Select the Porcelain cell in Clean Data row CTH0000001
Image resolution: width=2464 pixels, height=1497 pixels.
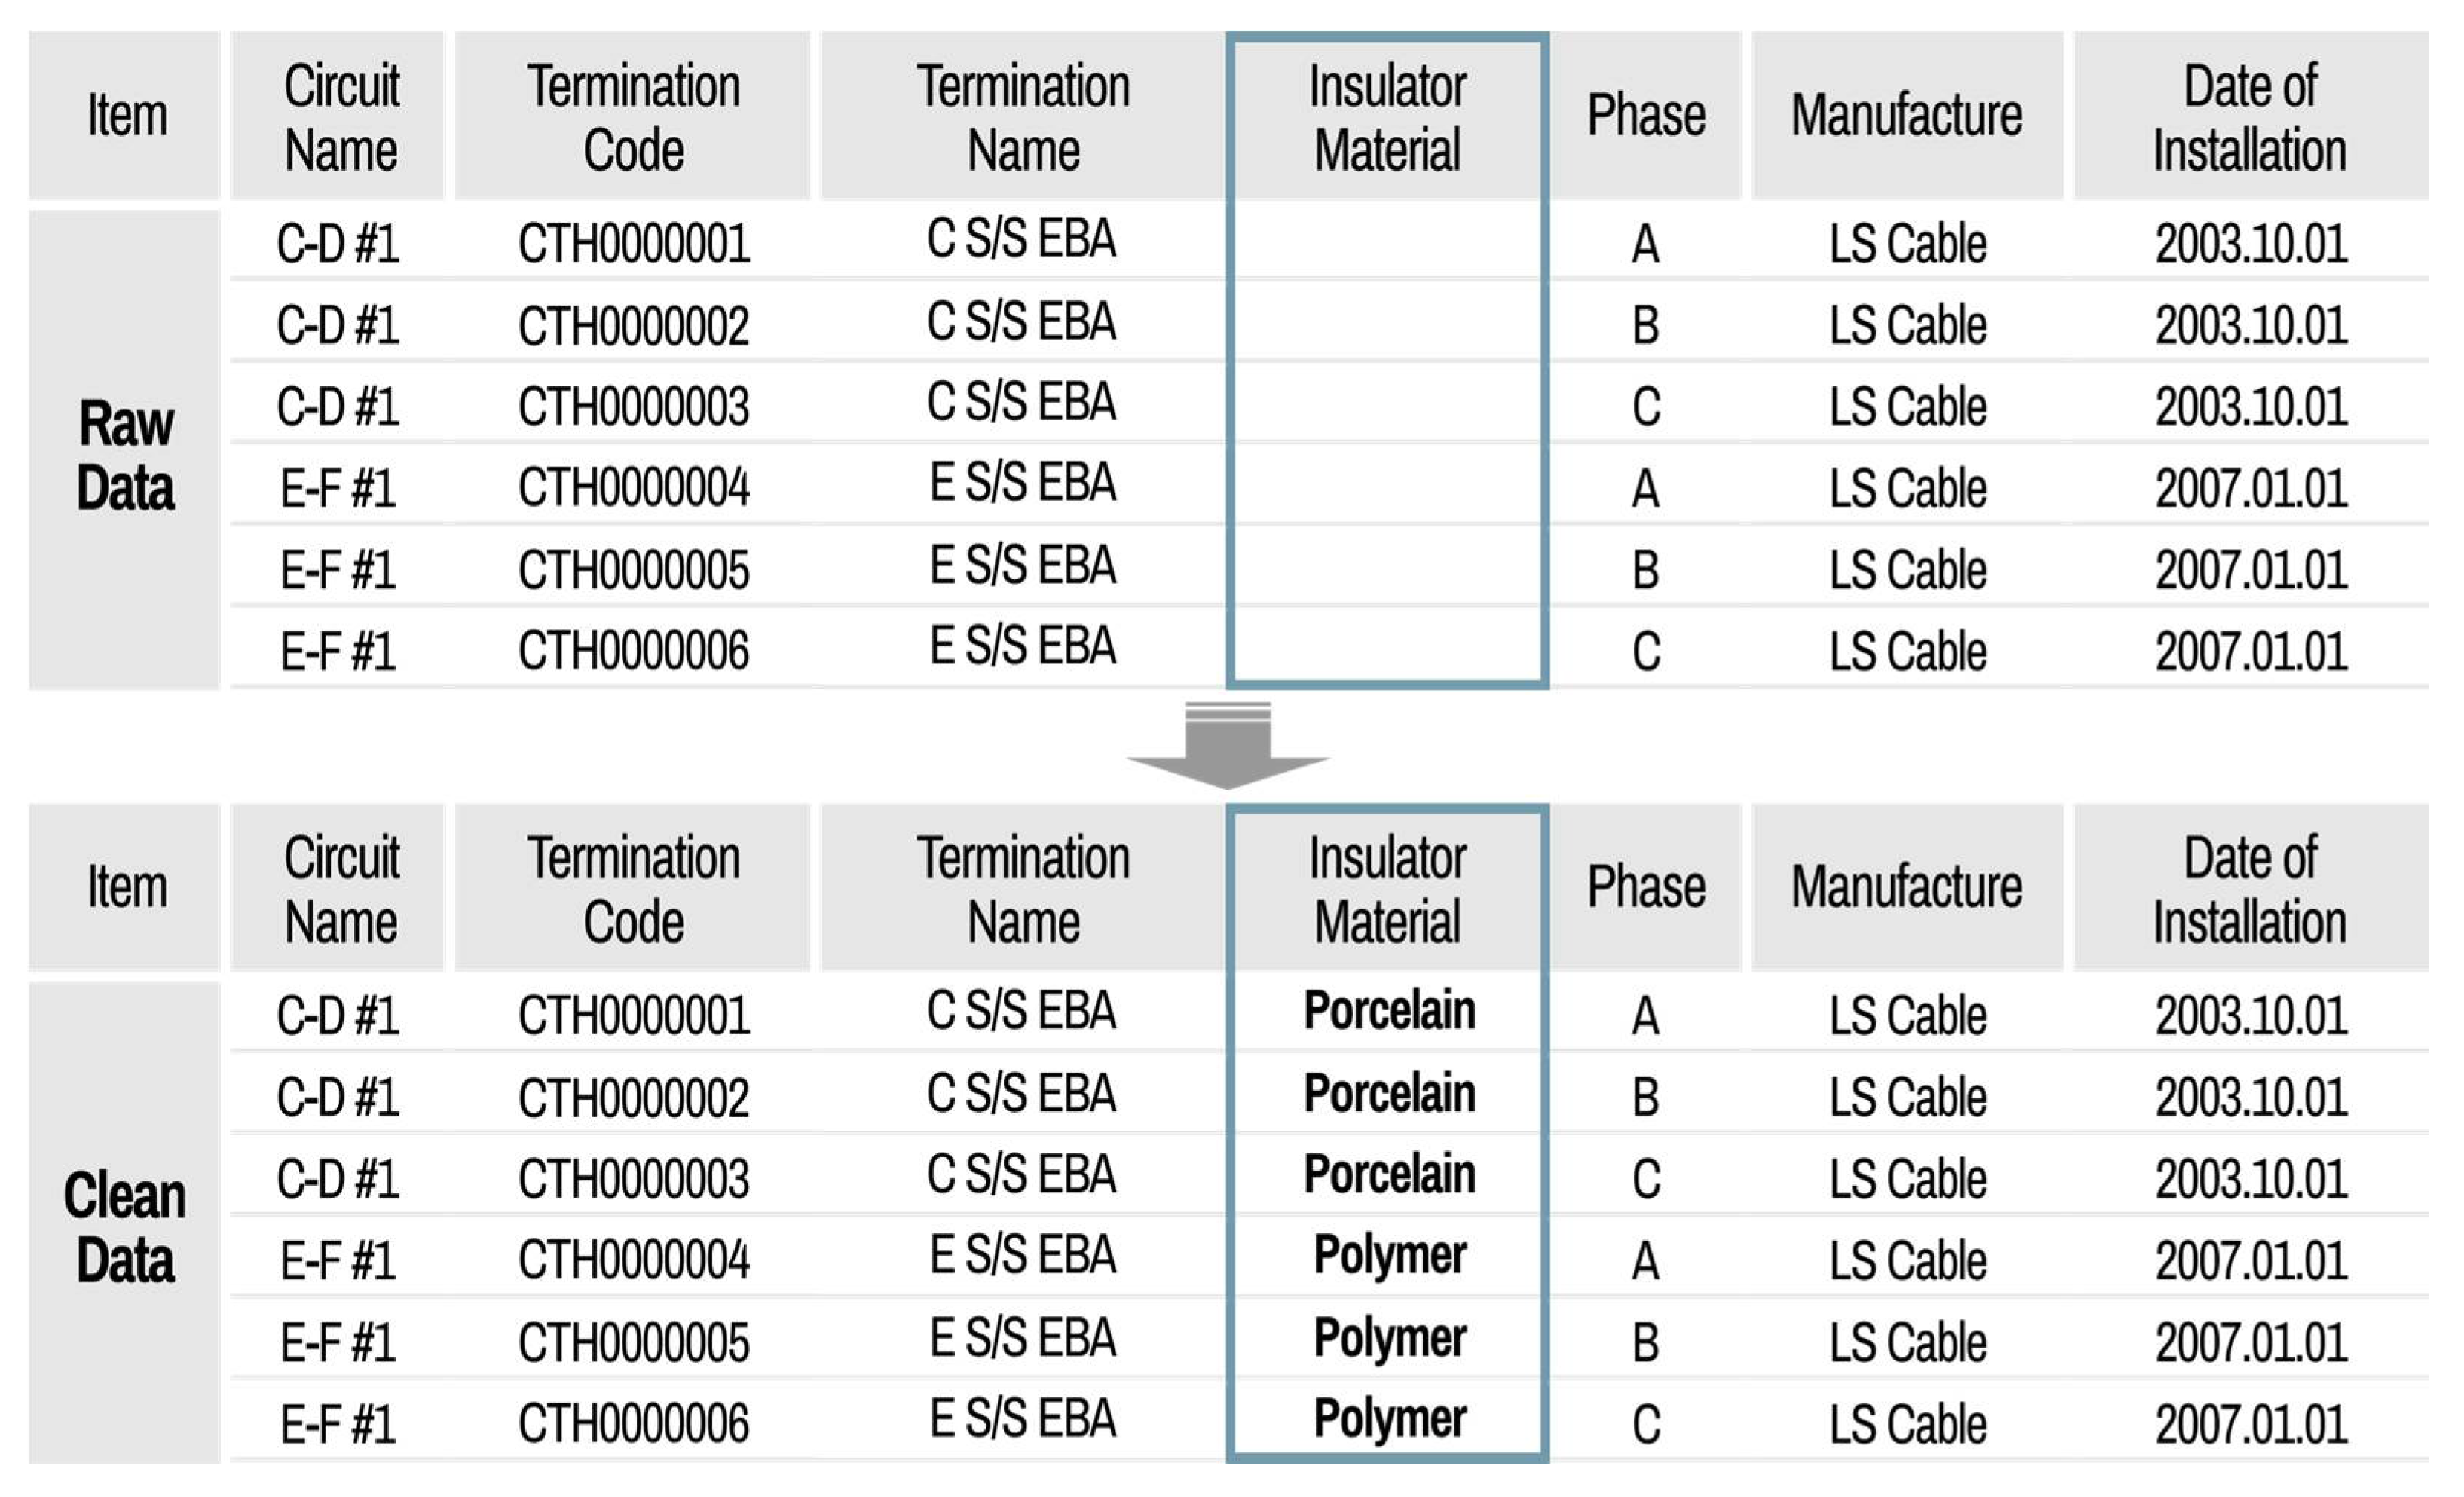(1389, 1011)
